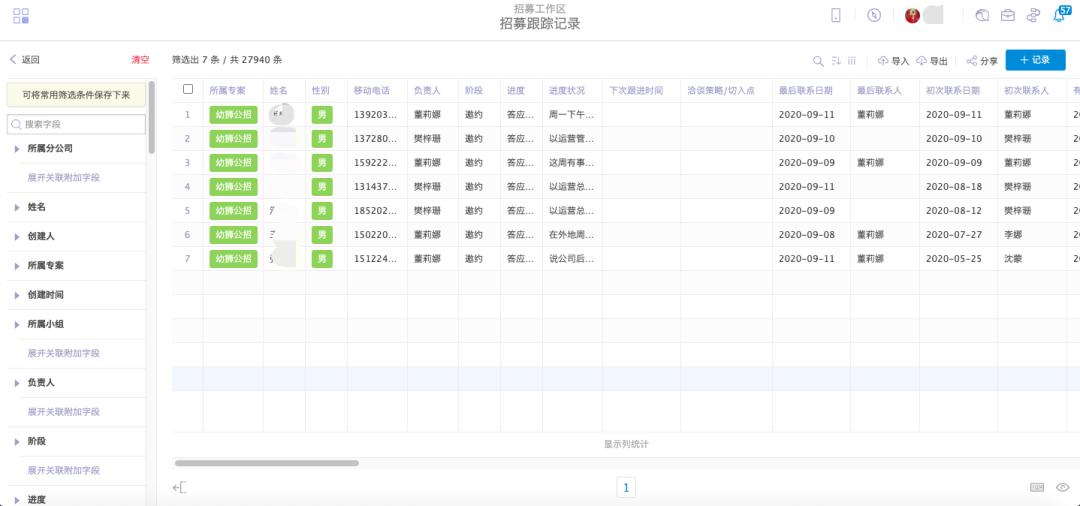
Task: Click the 男 gender tag in row 3
Action: pos(322,163)
